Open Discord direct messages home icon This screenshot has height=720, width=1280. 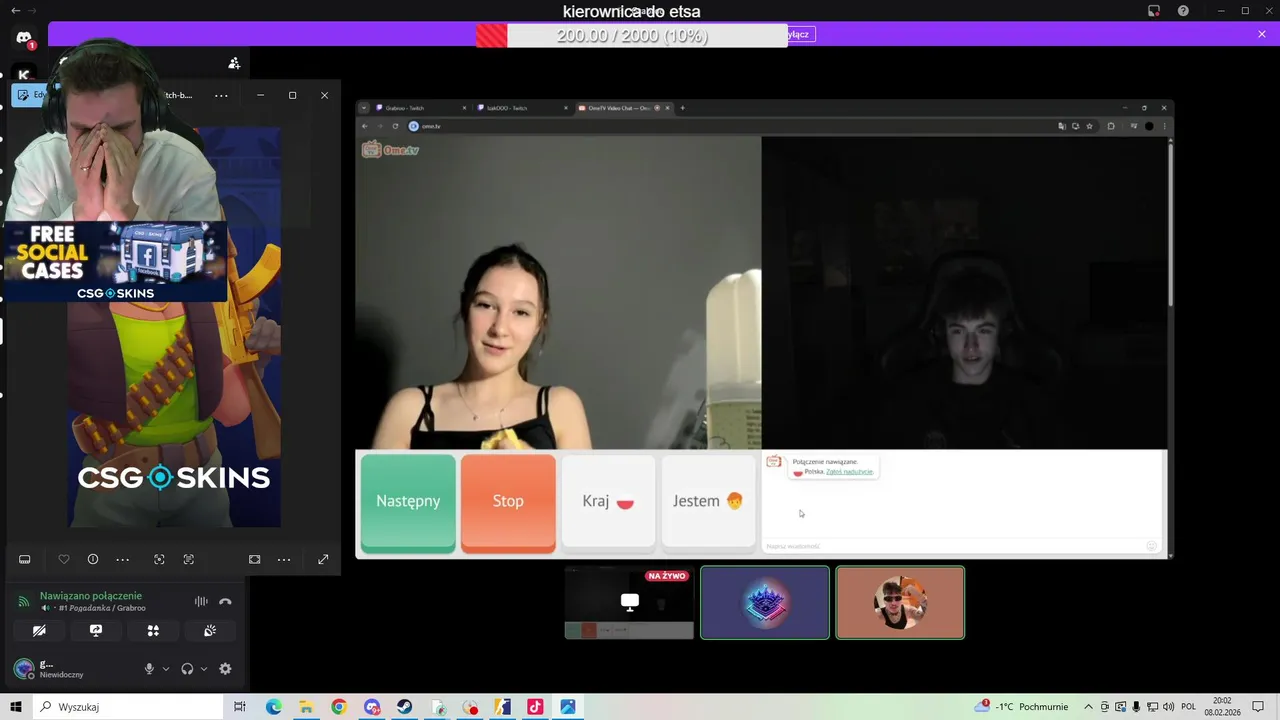(24, 38)
